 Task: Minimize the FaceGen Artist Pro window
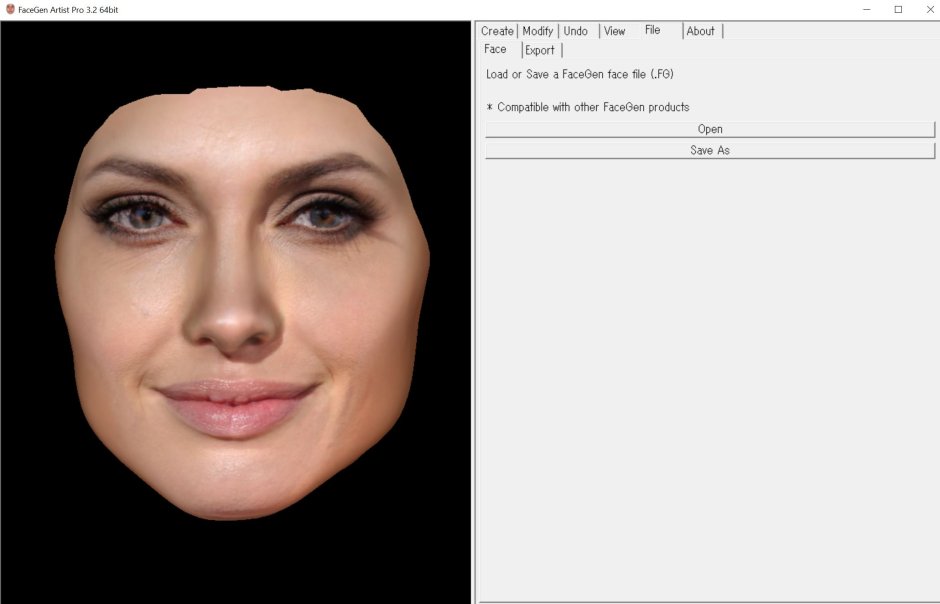[868, 9]
